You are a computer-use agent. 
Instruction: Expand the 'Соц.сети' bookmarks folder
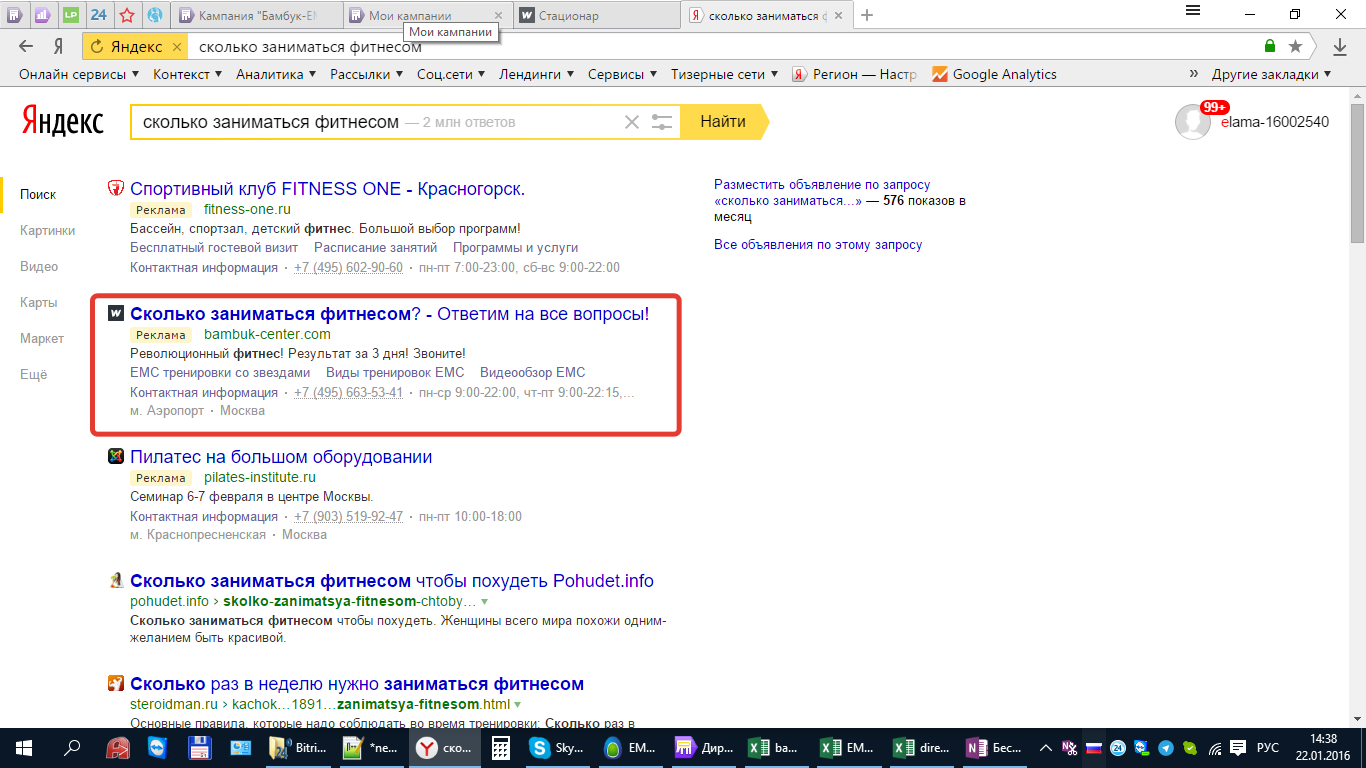451,74
